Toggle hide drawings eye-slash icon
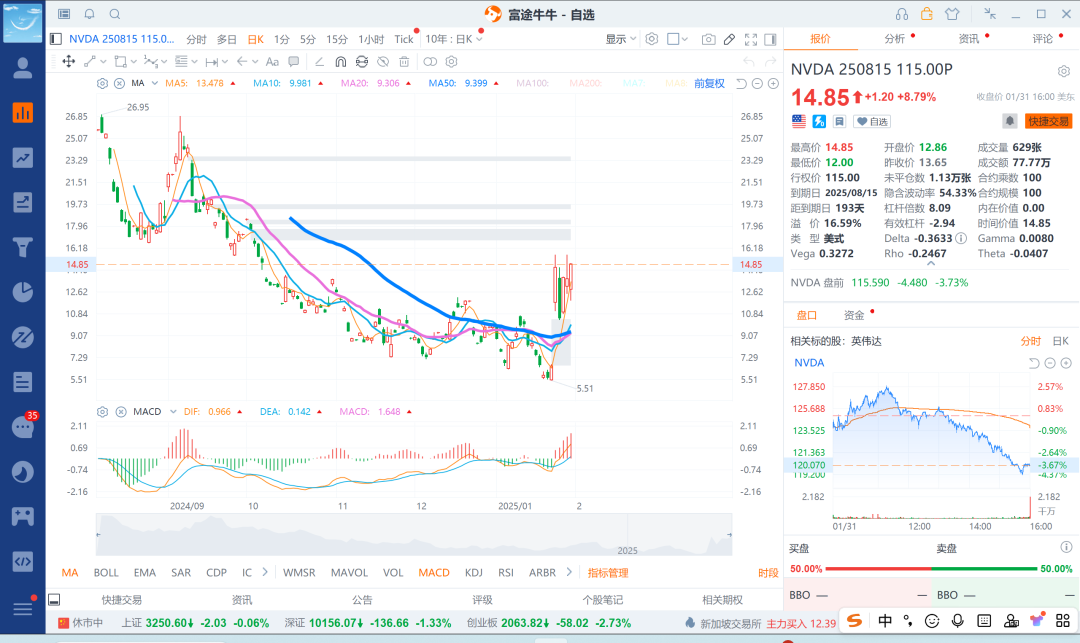 [x=383, y=61]
